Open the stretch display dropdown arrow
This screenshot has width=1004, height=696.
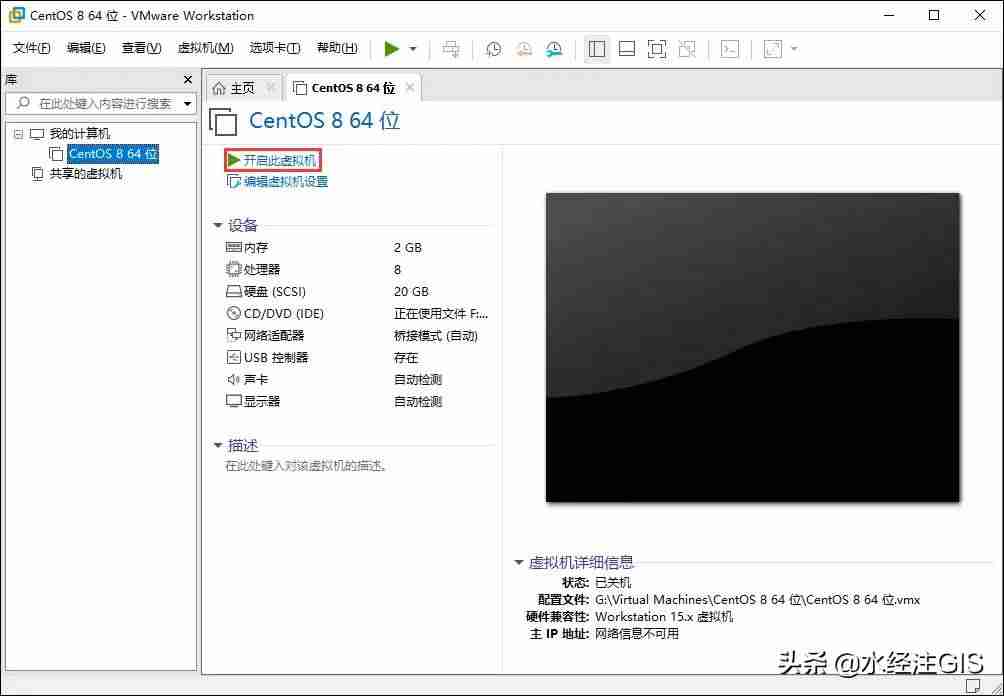pos(795,49)
